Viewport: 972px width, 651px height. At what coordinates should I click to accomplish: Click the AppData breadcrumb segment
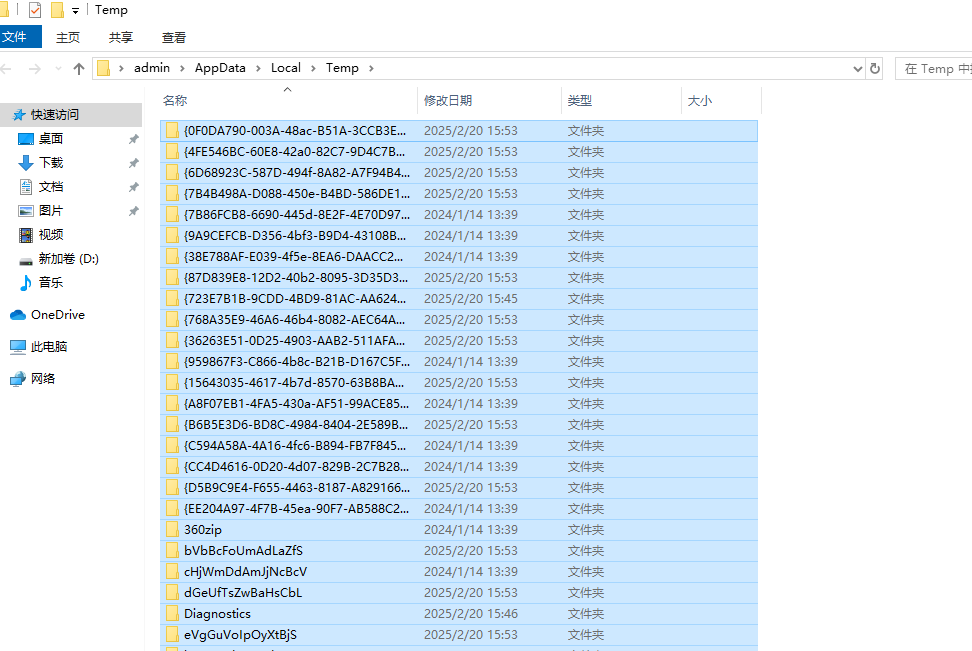tap(220, 68)
